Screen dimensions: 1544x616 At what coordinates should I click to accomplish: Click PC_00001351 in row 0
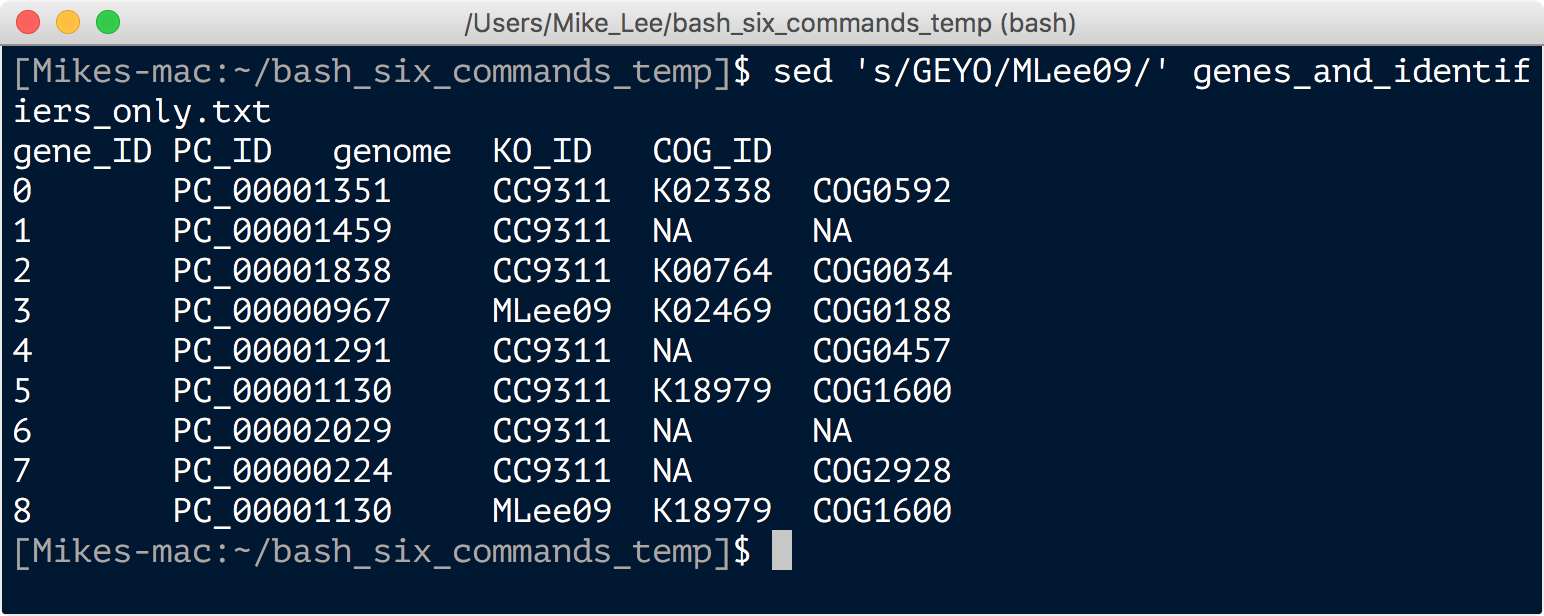coord(282,191)
